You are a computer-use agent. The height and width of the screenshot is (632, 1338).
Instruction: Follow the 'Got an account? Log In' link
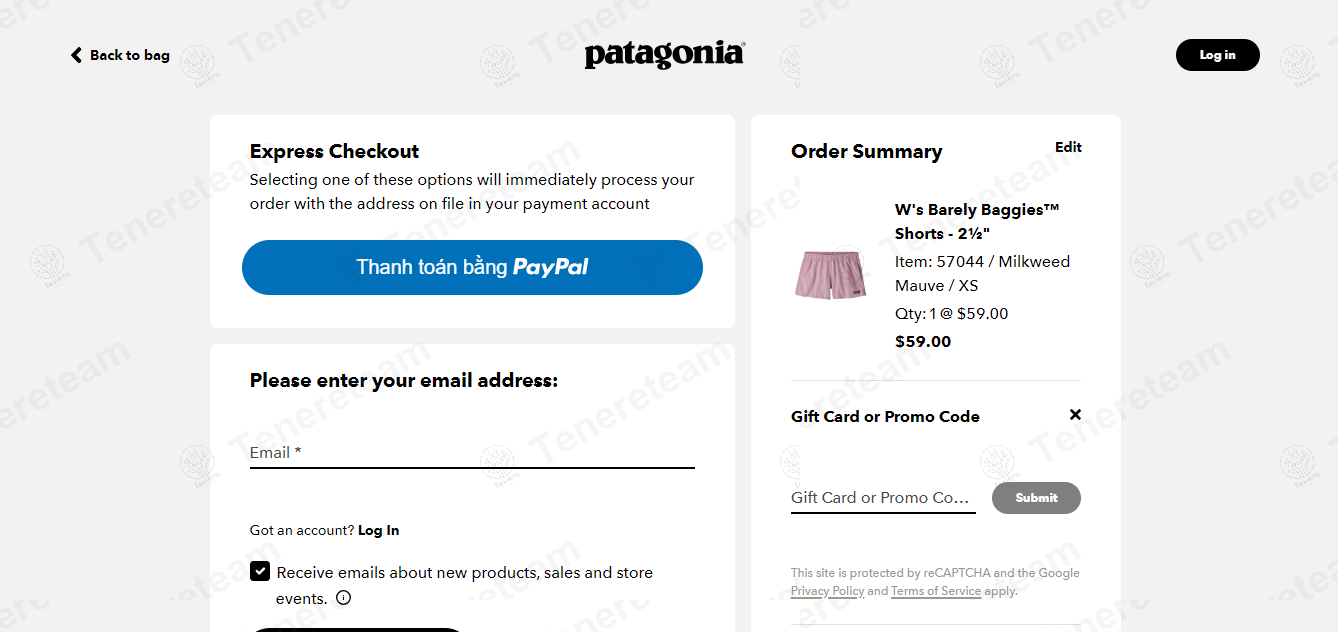point(378,530)
